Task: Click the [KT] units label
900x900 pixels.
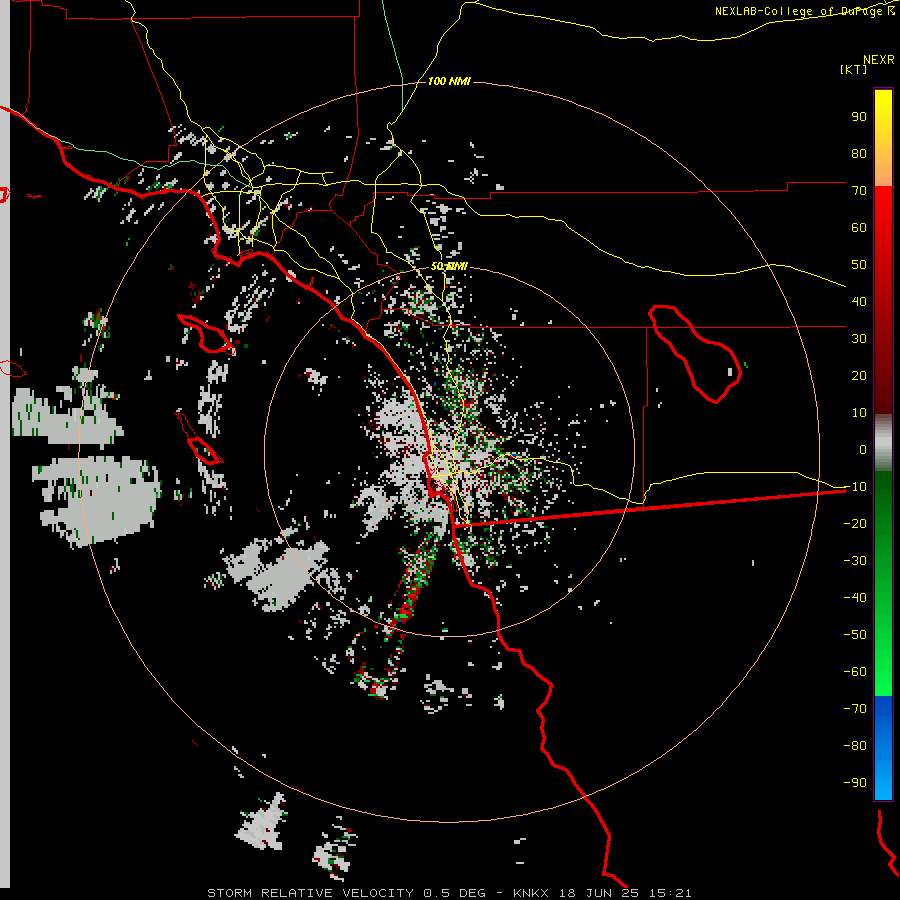Action: (853, 69)
